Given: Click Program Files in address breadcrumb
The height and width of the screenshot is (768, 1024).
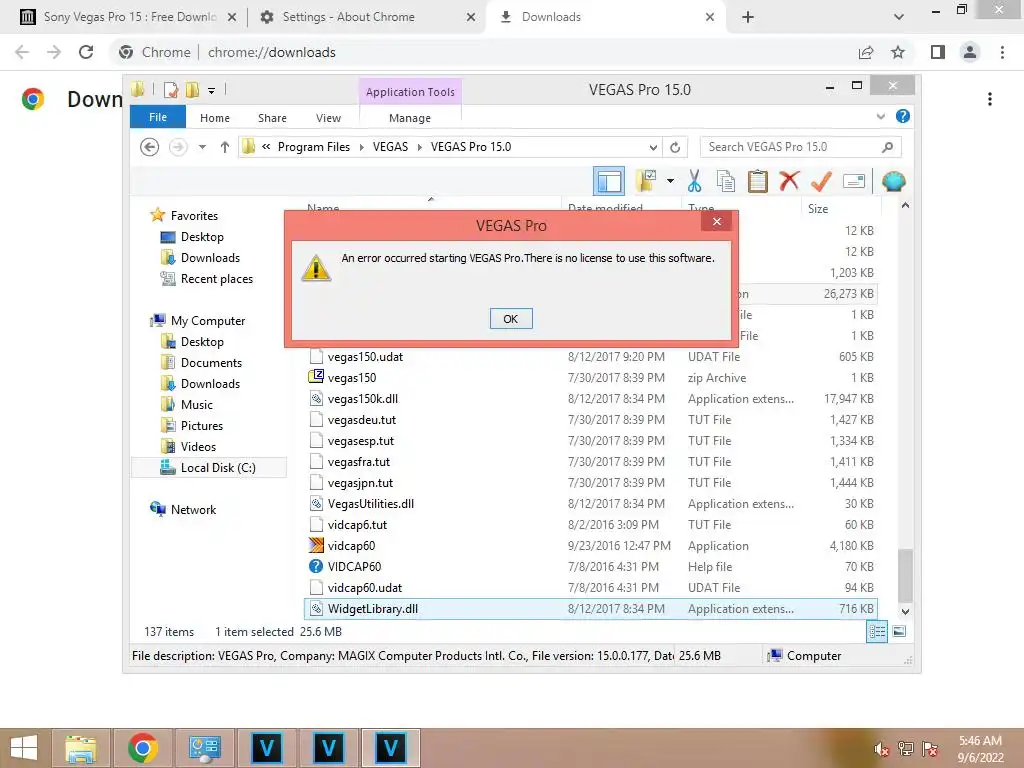Looking at the screenshot, I should [x=313, y=147].
